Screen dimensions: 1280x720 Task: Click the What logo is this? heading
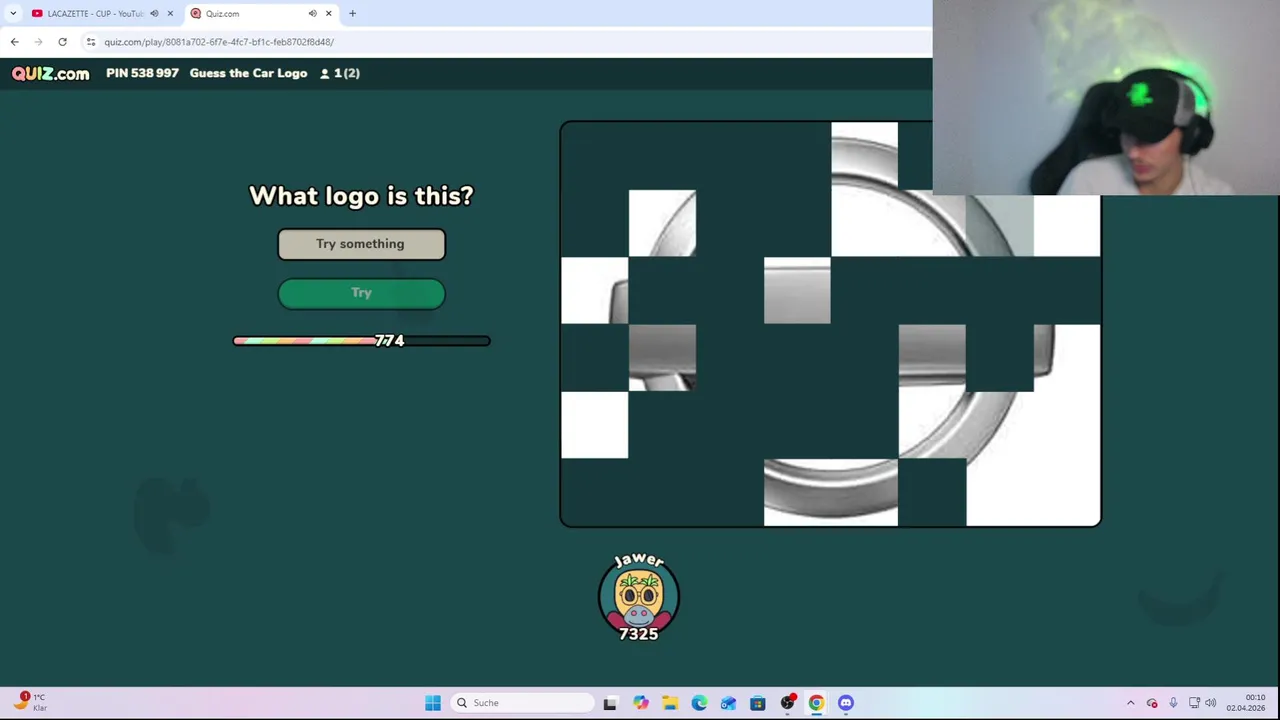click(x=361, y=196)
